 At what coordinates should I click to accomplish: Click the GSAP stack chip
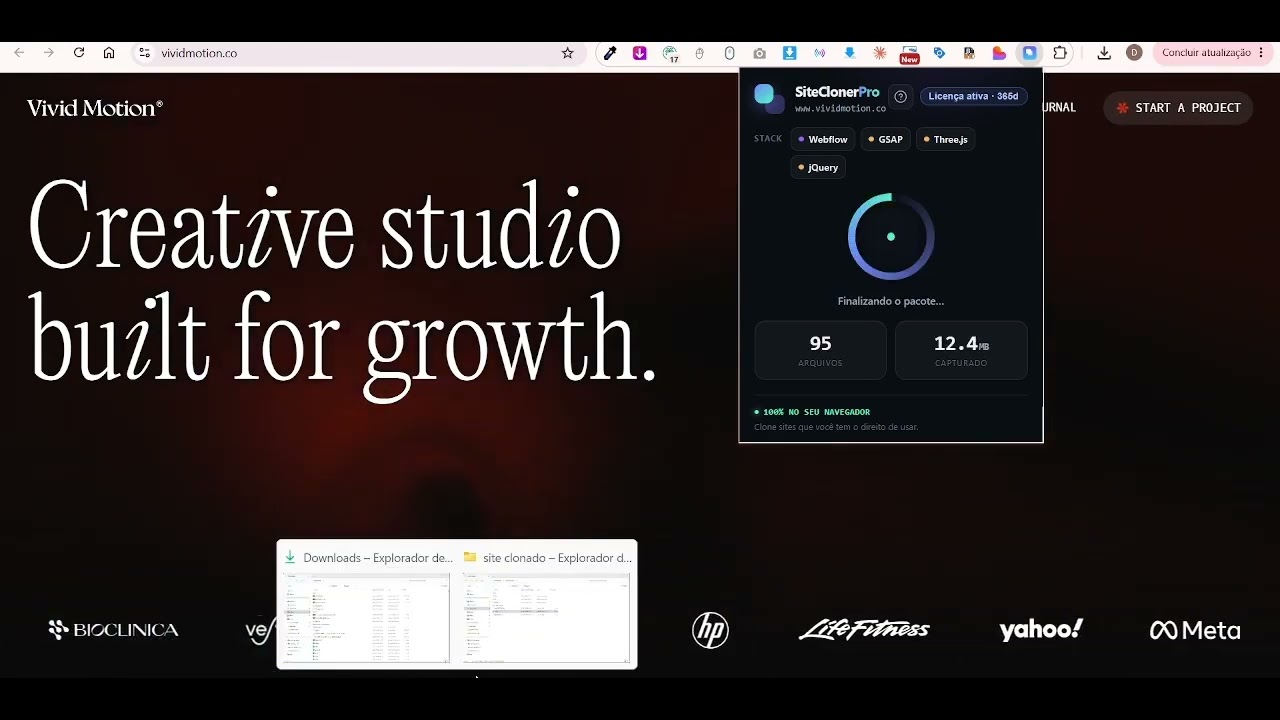(x=886, y=140)
